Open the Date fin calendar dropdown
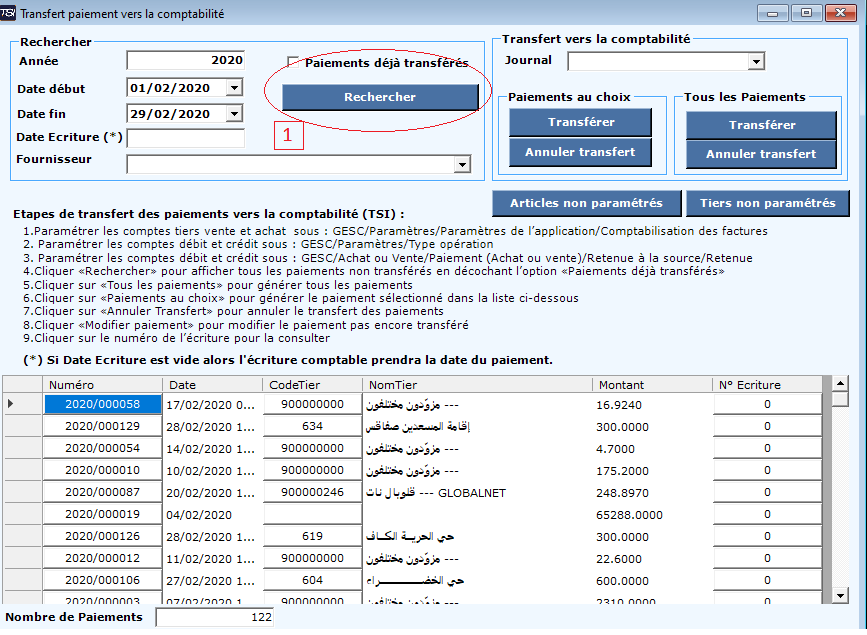 [234, 113]
